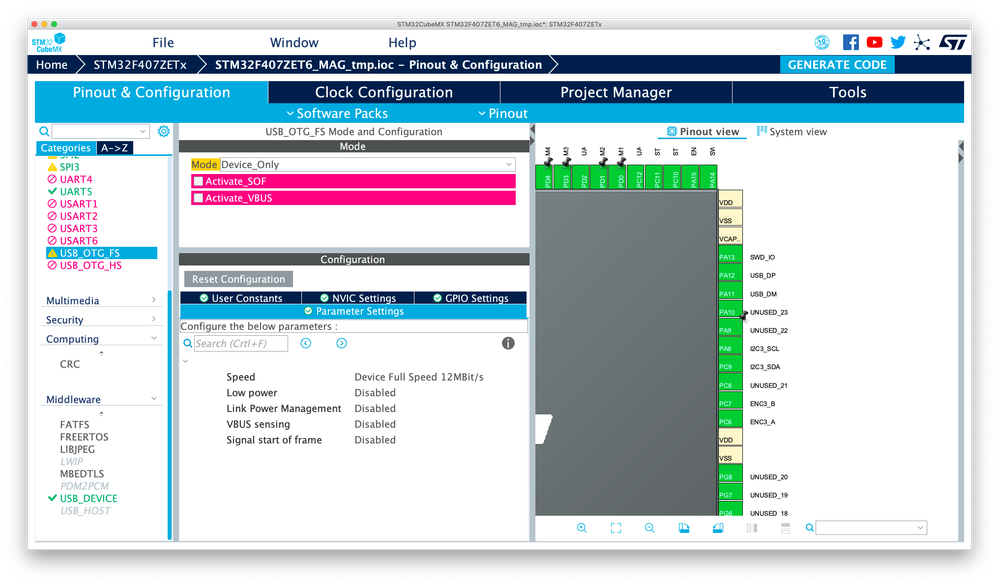This screenshot has height=586, width=999.
Task: Open the YouTube link icon
Action: (x=874, y=43)
